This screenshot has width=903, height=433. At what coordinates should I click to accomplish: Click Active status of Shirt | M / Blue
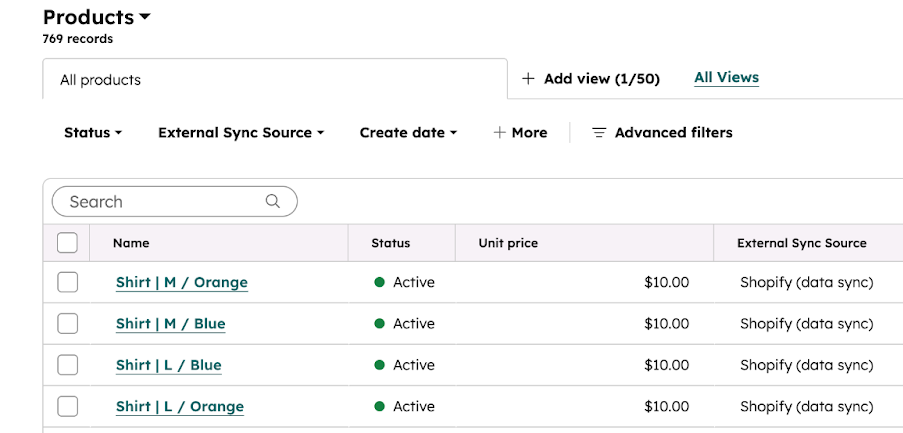[404, 324]
